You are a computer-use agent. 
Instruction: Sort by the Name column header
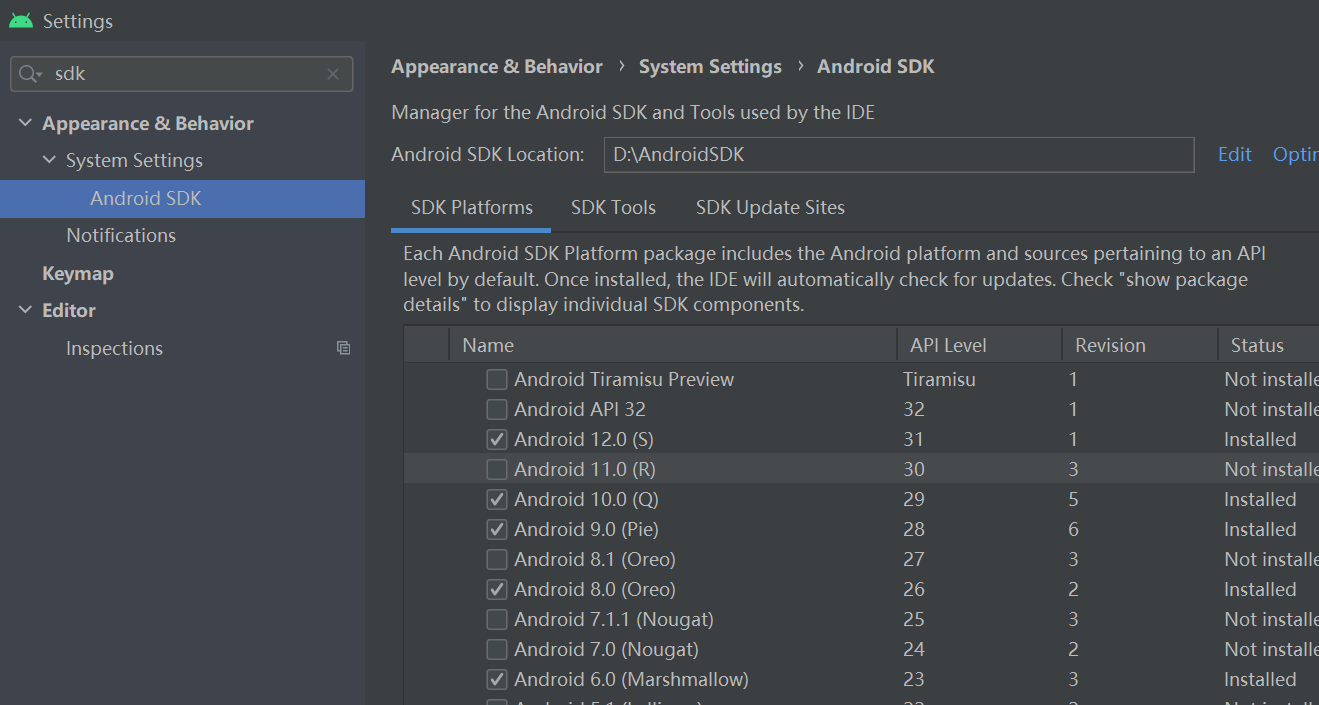[x=673, y=345]
